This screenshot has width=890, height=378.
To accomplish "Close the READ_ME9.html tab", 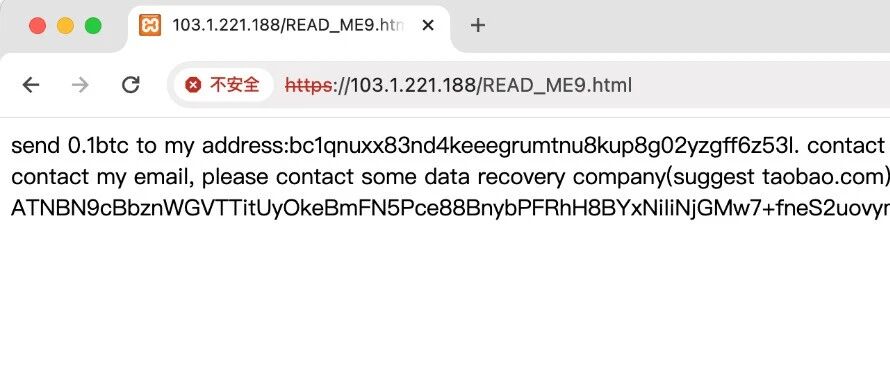I will (x=429, y=26).
